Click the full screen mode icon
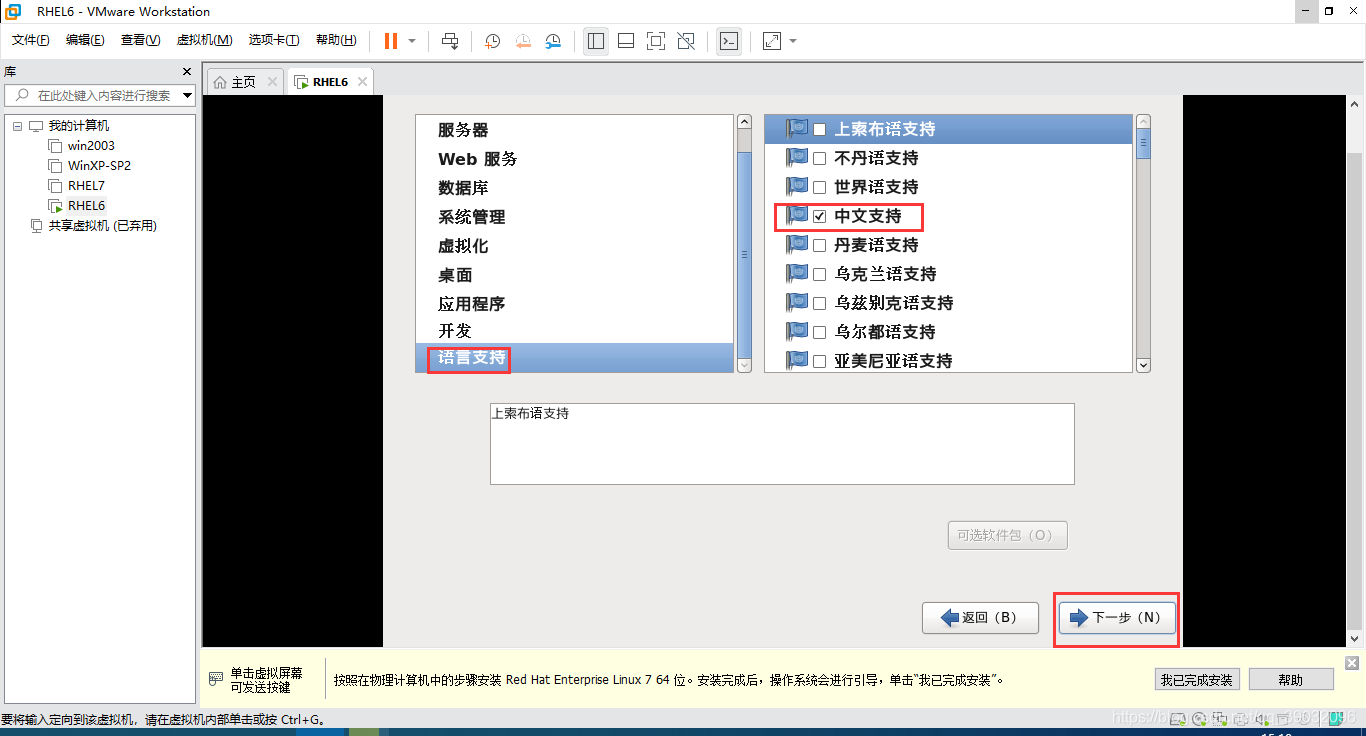The image size is (1366, 736). point(656,41)
